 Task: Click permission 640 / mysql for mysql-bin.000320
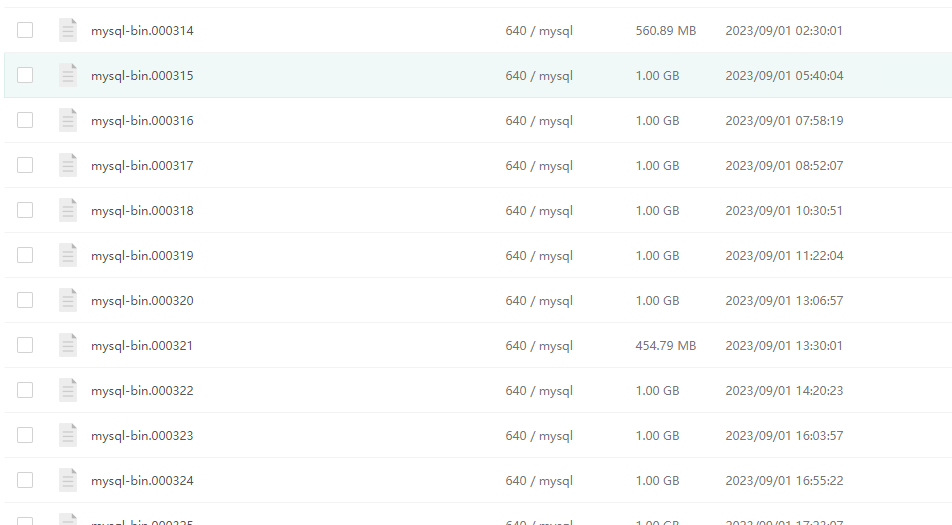pos(539,301)
